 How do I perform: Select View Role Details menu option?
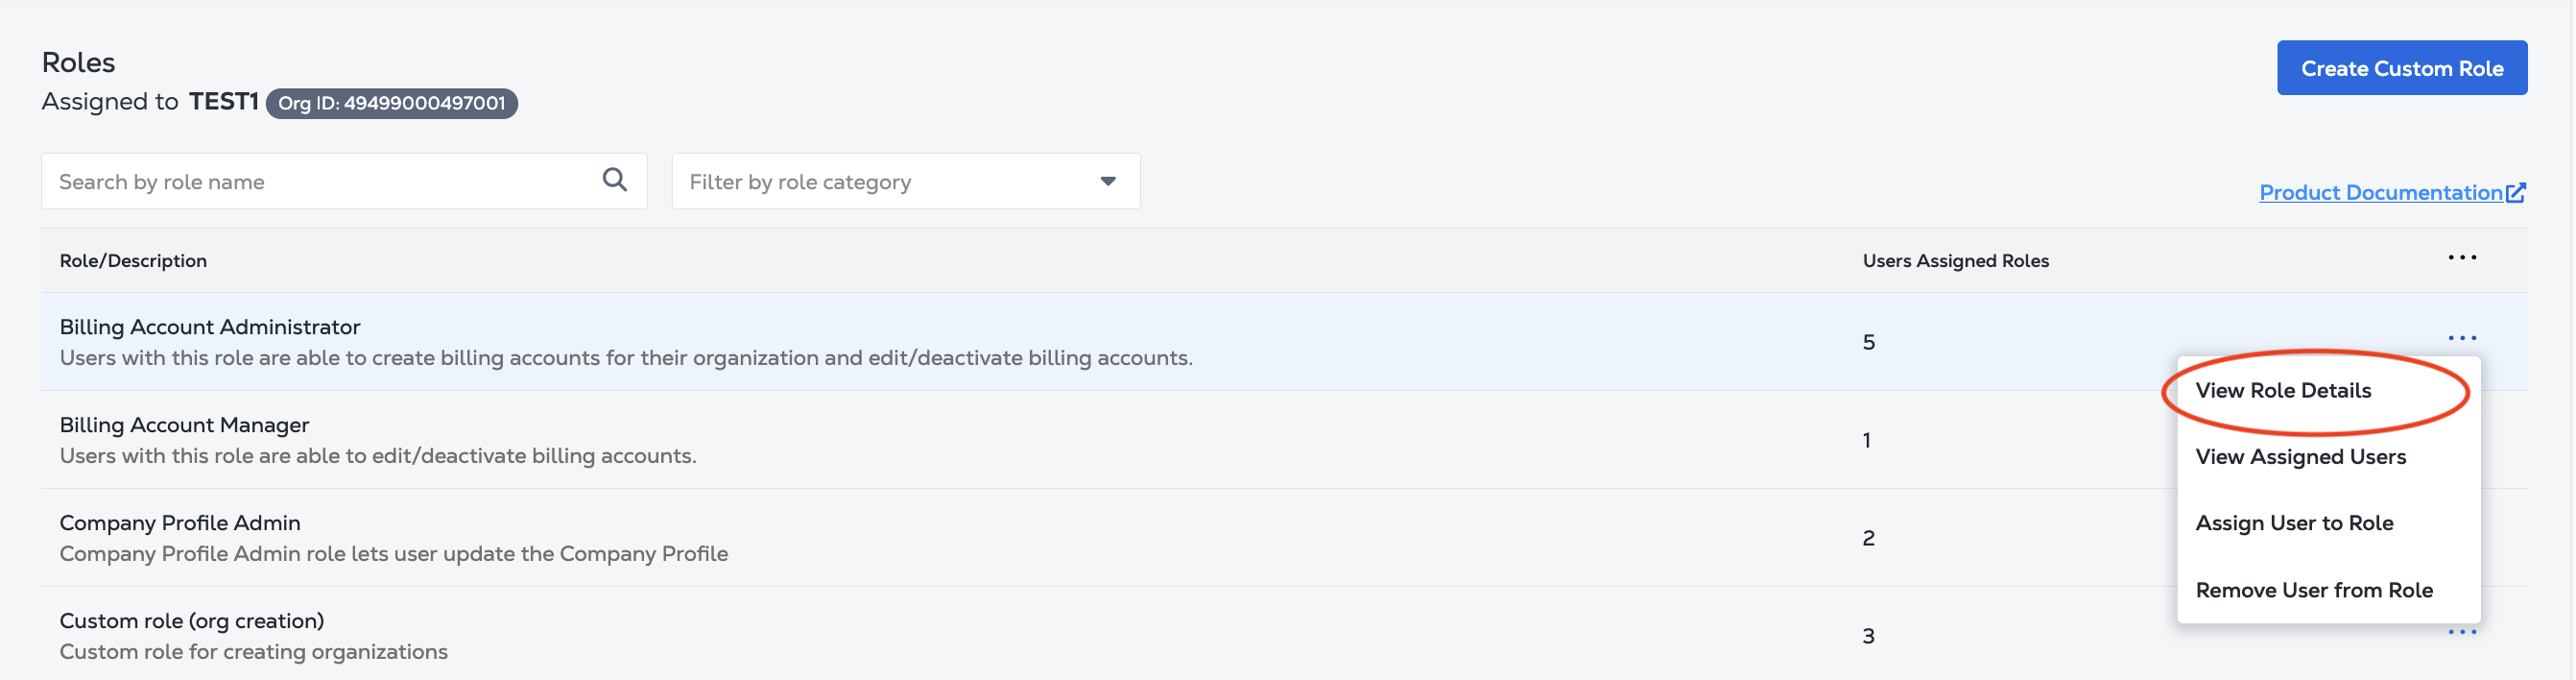[2283, 391]
